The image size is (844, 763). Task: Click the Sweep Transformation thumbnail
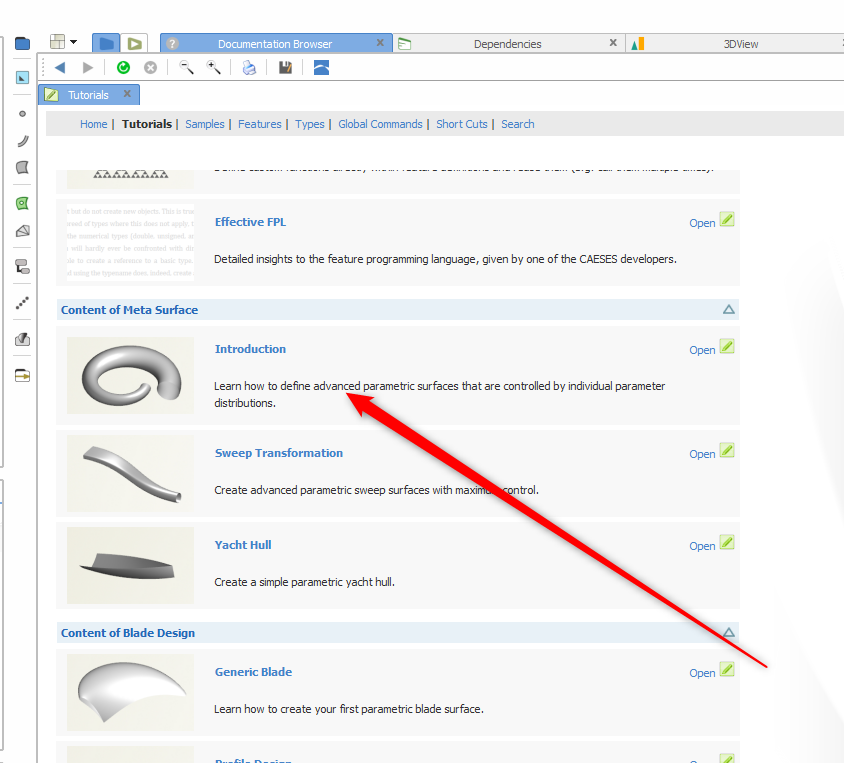[130, 474]
